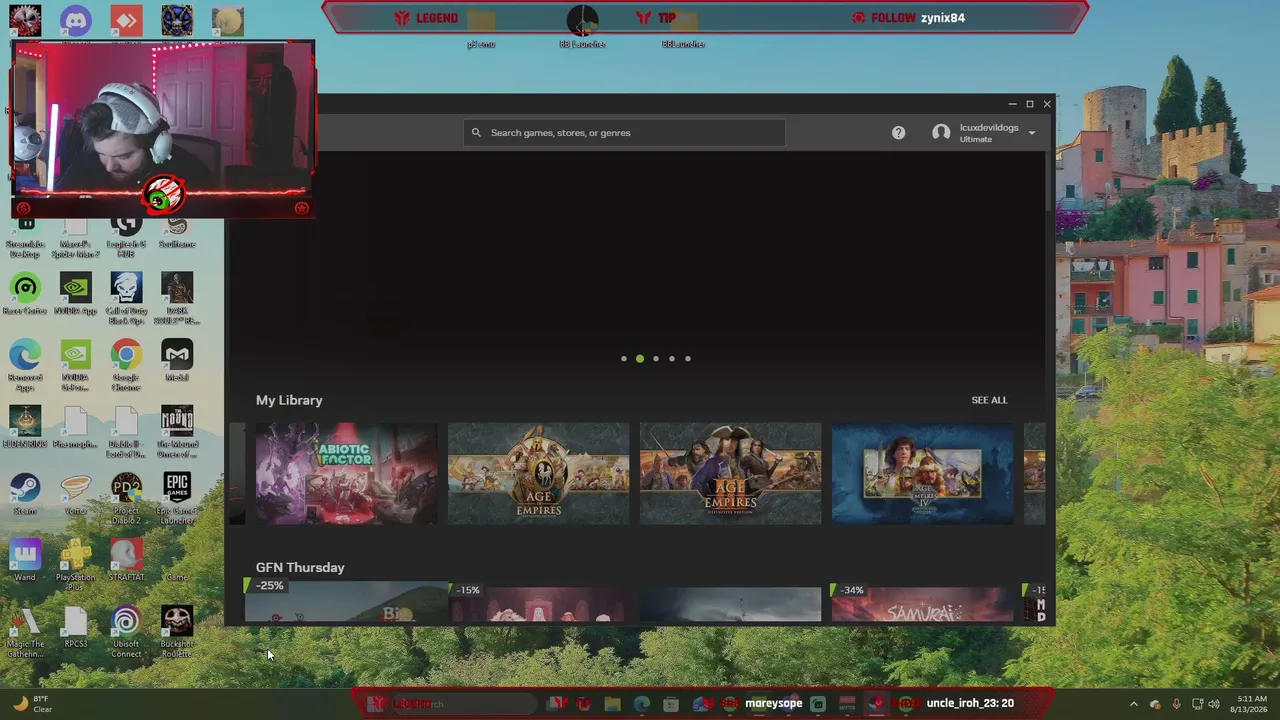Launch Ubisoft Connect from the desktop
The width and height of the screenshot is (1280, 720).
tap(126, 632)
